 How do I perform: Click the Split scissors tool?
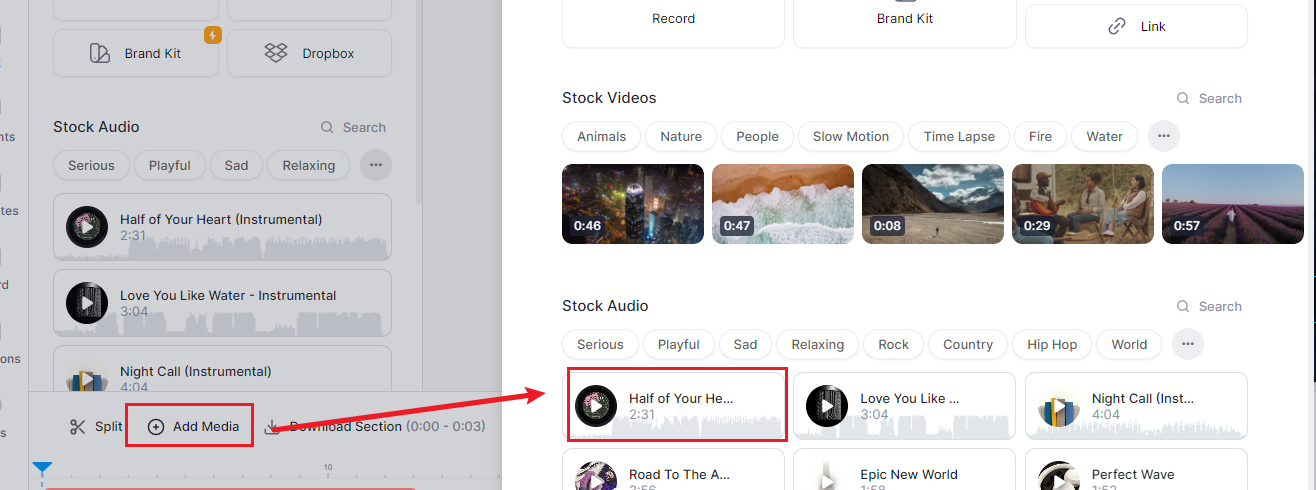point(96,426)
